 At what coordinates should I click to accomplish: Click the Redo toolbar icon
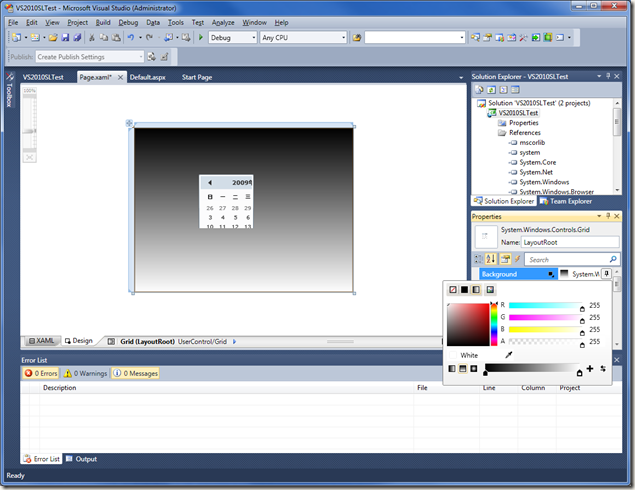[149, 38]
